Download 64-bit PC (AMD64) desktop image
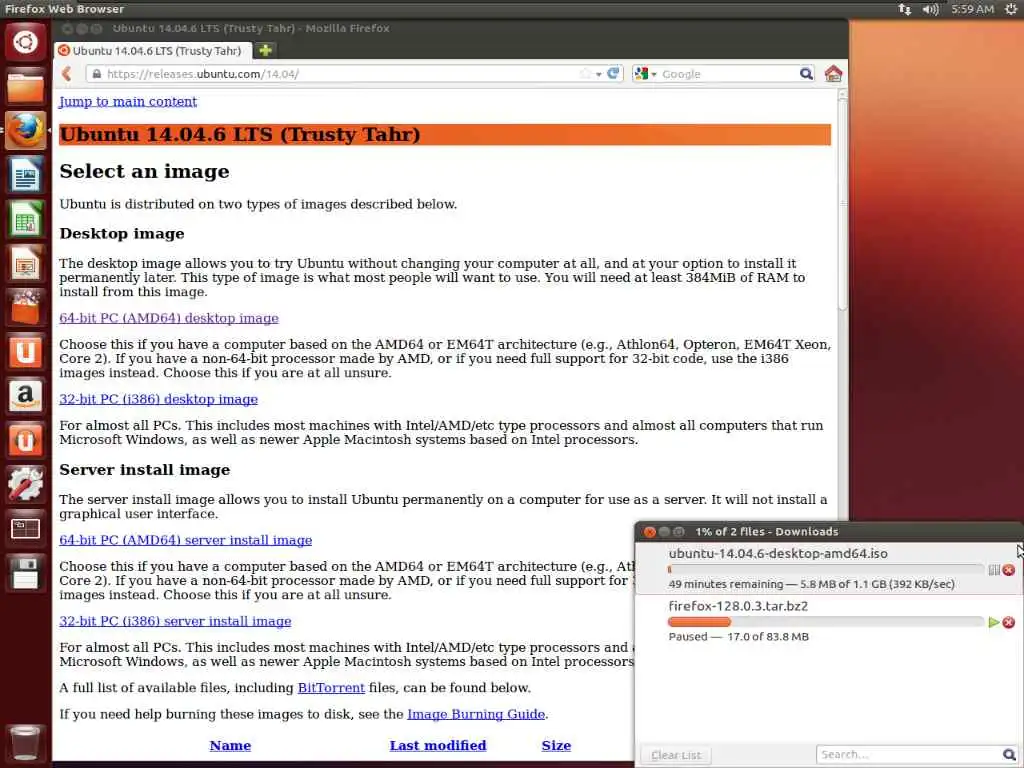 tap(169, 318)
